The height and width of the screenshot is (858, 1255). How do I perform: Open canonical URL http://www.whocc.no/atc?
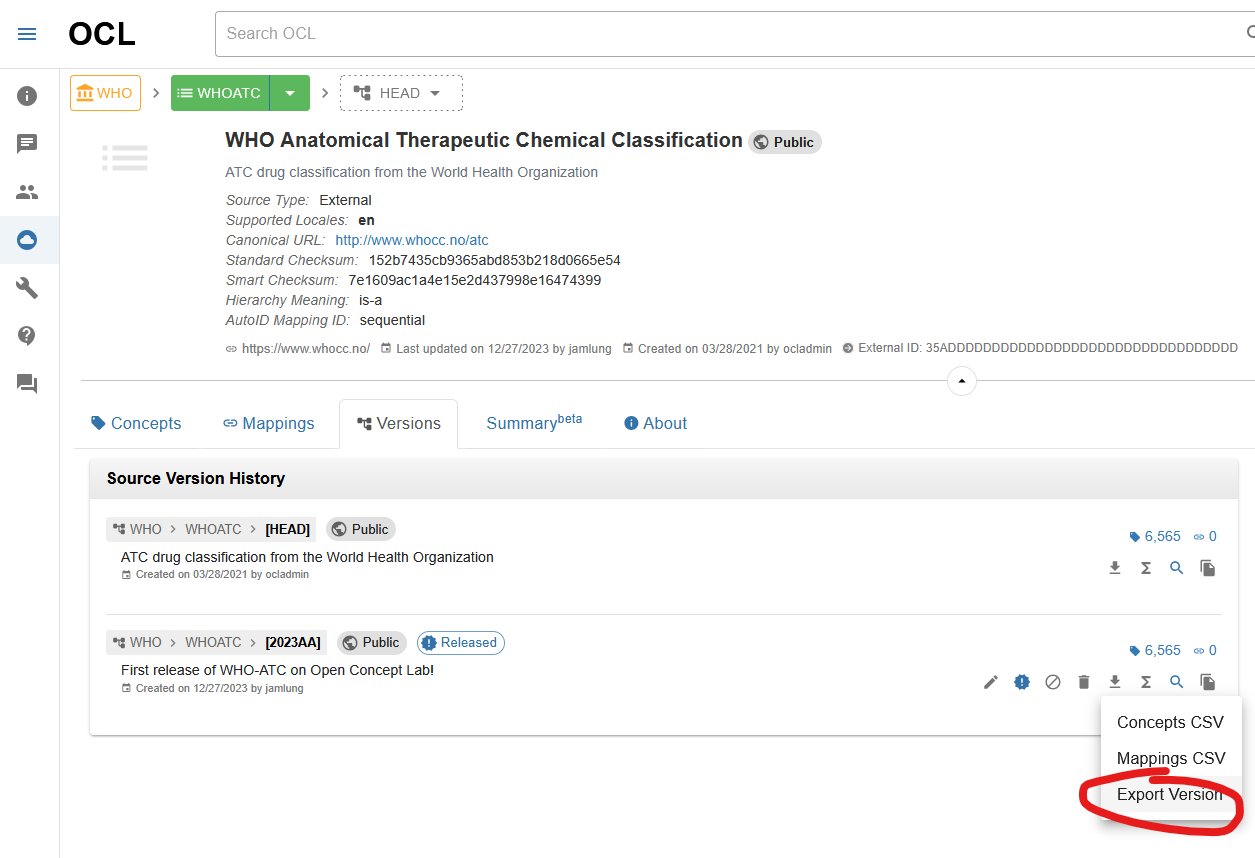coord(412,240)
